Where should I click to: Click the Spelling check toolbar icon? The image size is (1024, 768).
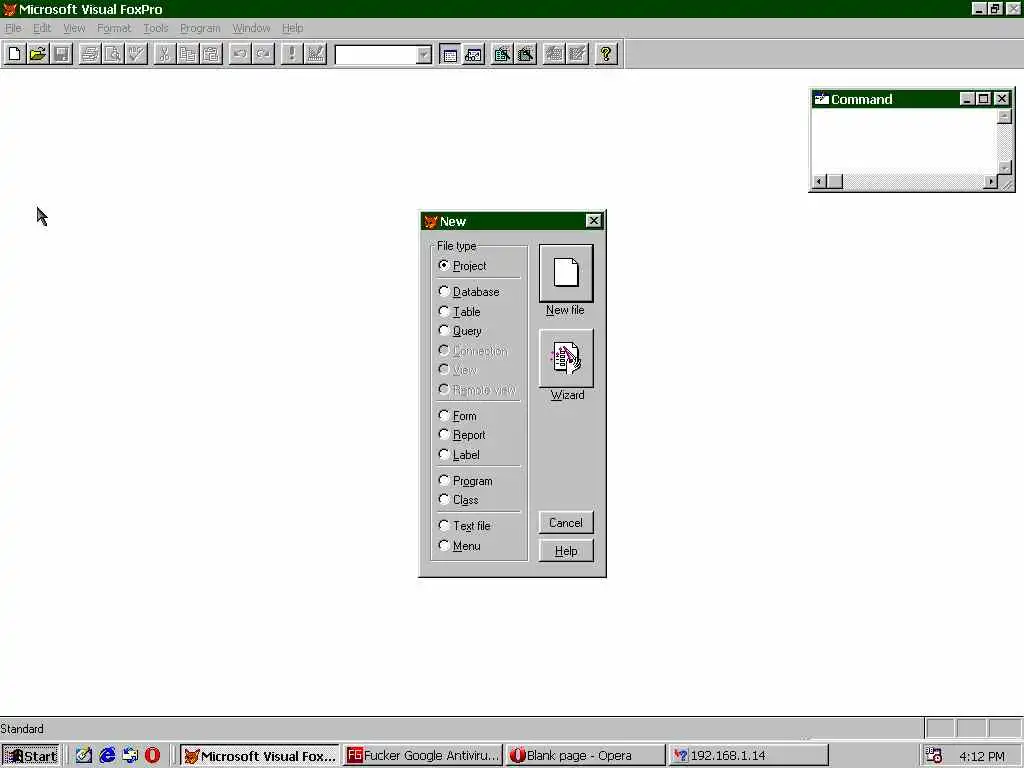coord(136,54)
